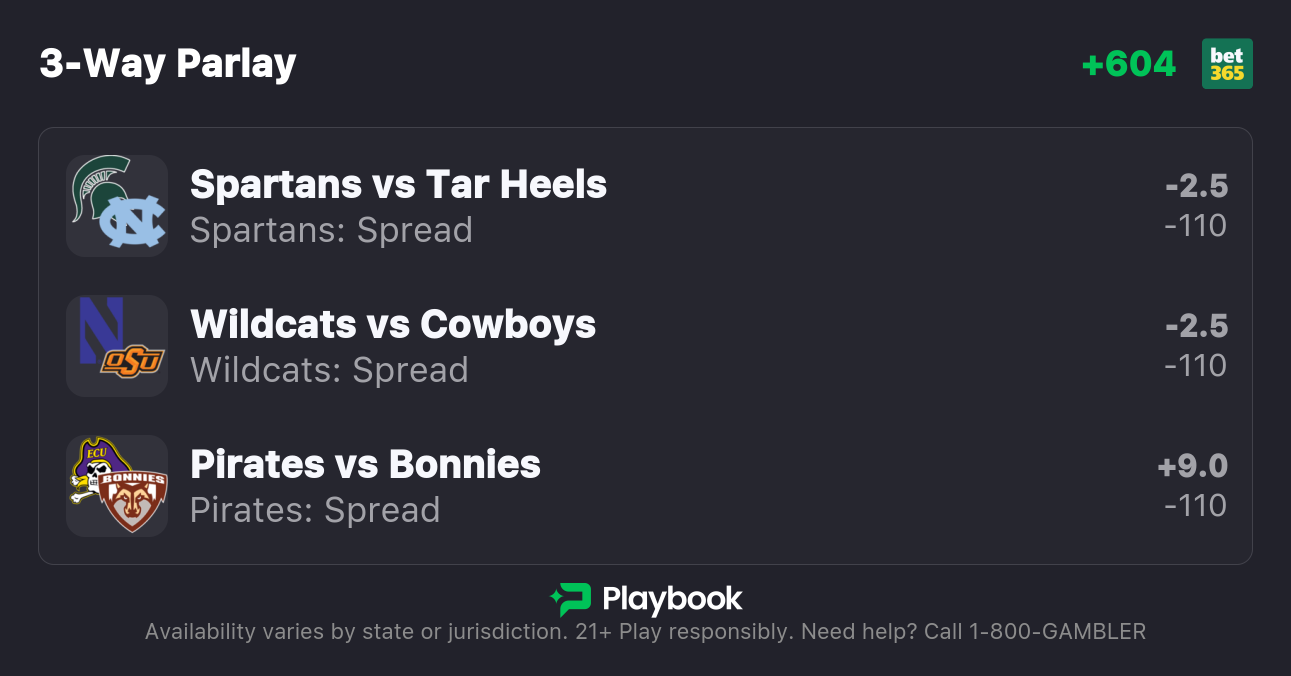Click the Spartans -2.5 spread value
Viewport: 1291px width, 676px height.
click(x=1196, y=186)
